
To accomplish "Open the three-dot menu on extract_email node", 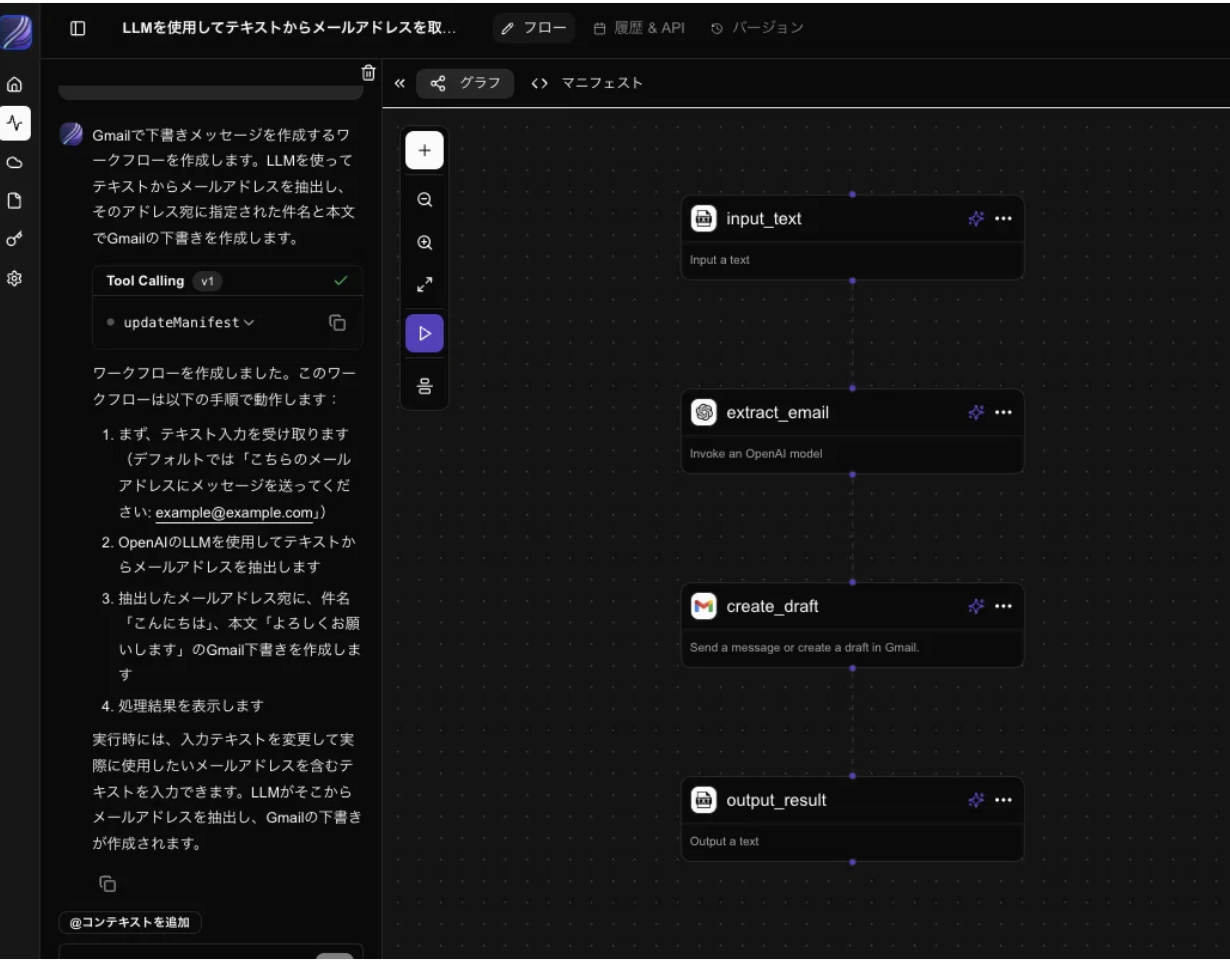I will (x=1003, y=412).
